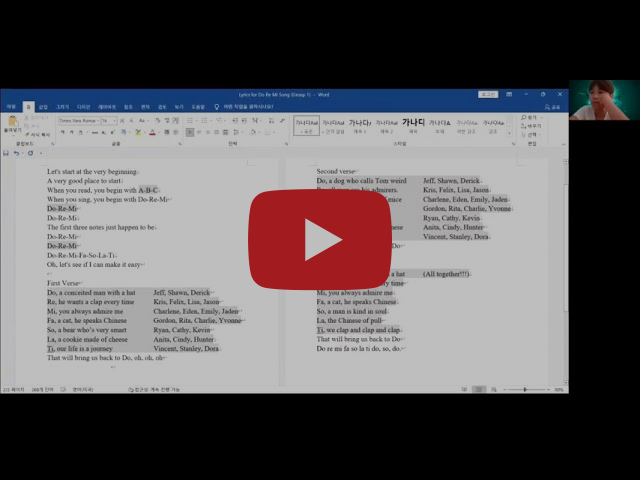Click the word count in status bar

click(x=42, y=390)
